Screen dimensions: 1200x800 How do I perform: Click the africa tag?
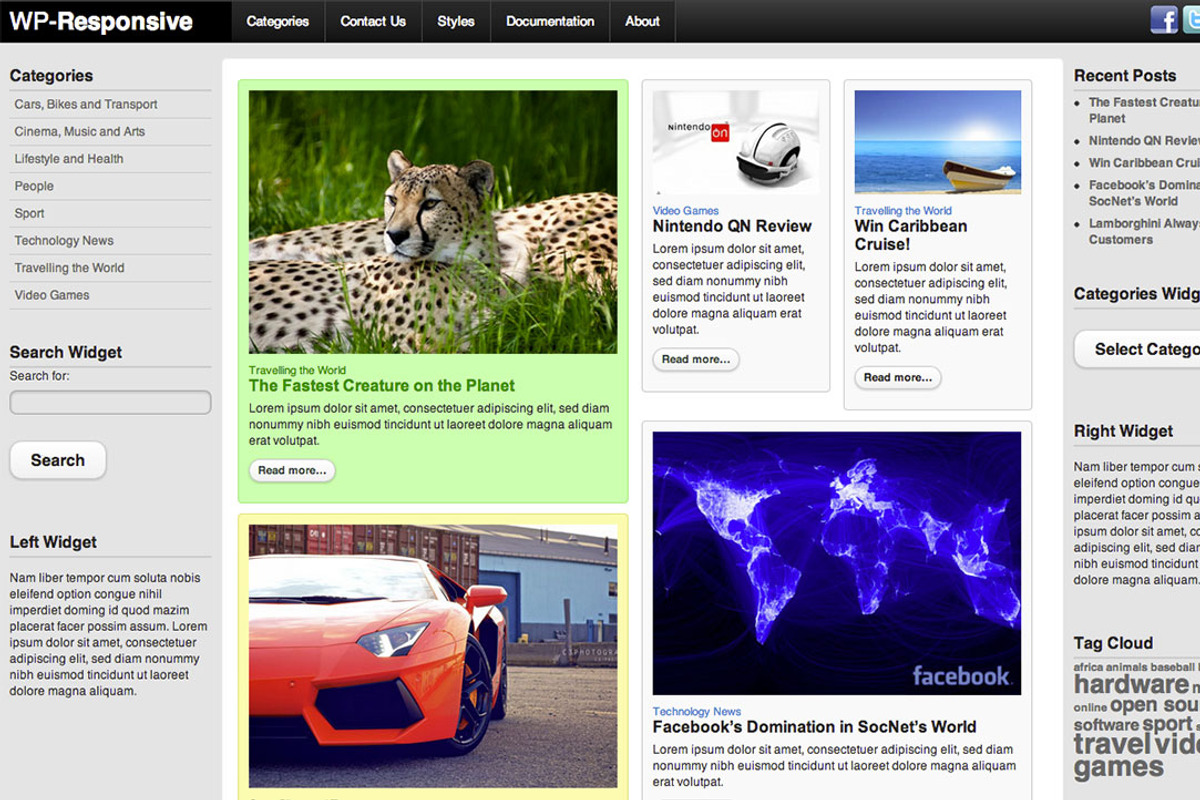point(1088,667)
